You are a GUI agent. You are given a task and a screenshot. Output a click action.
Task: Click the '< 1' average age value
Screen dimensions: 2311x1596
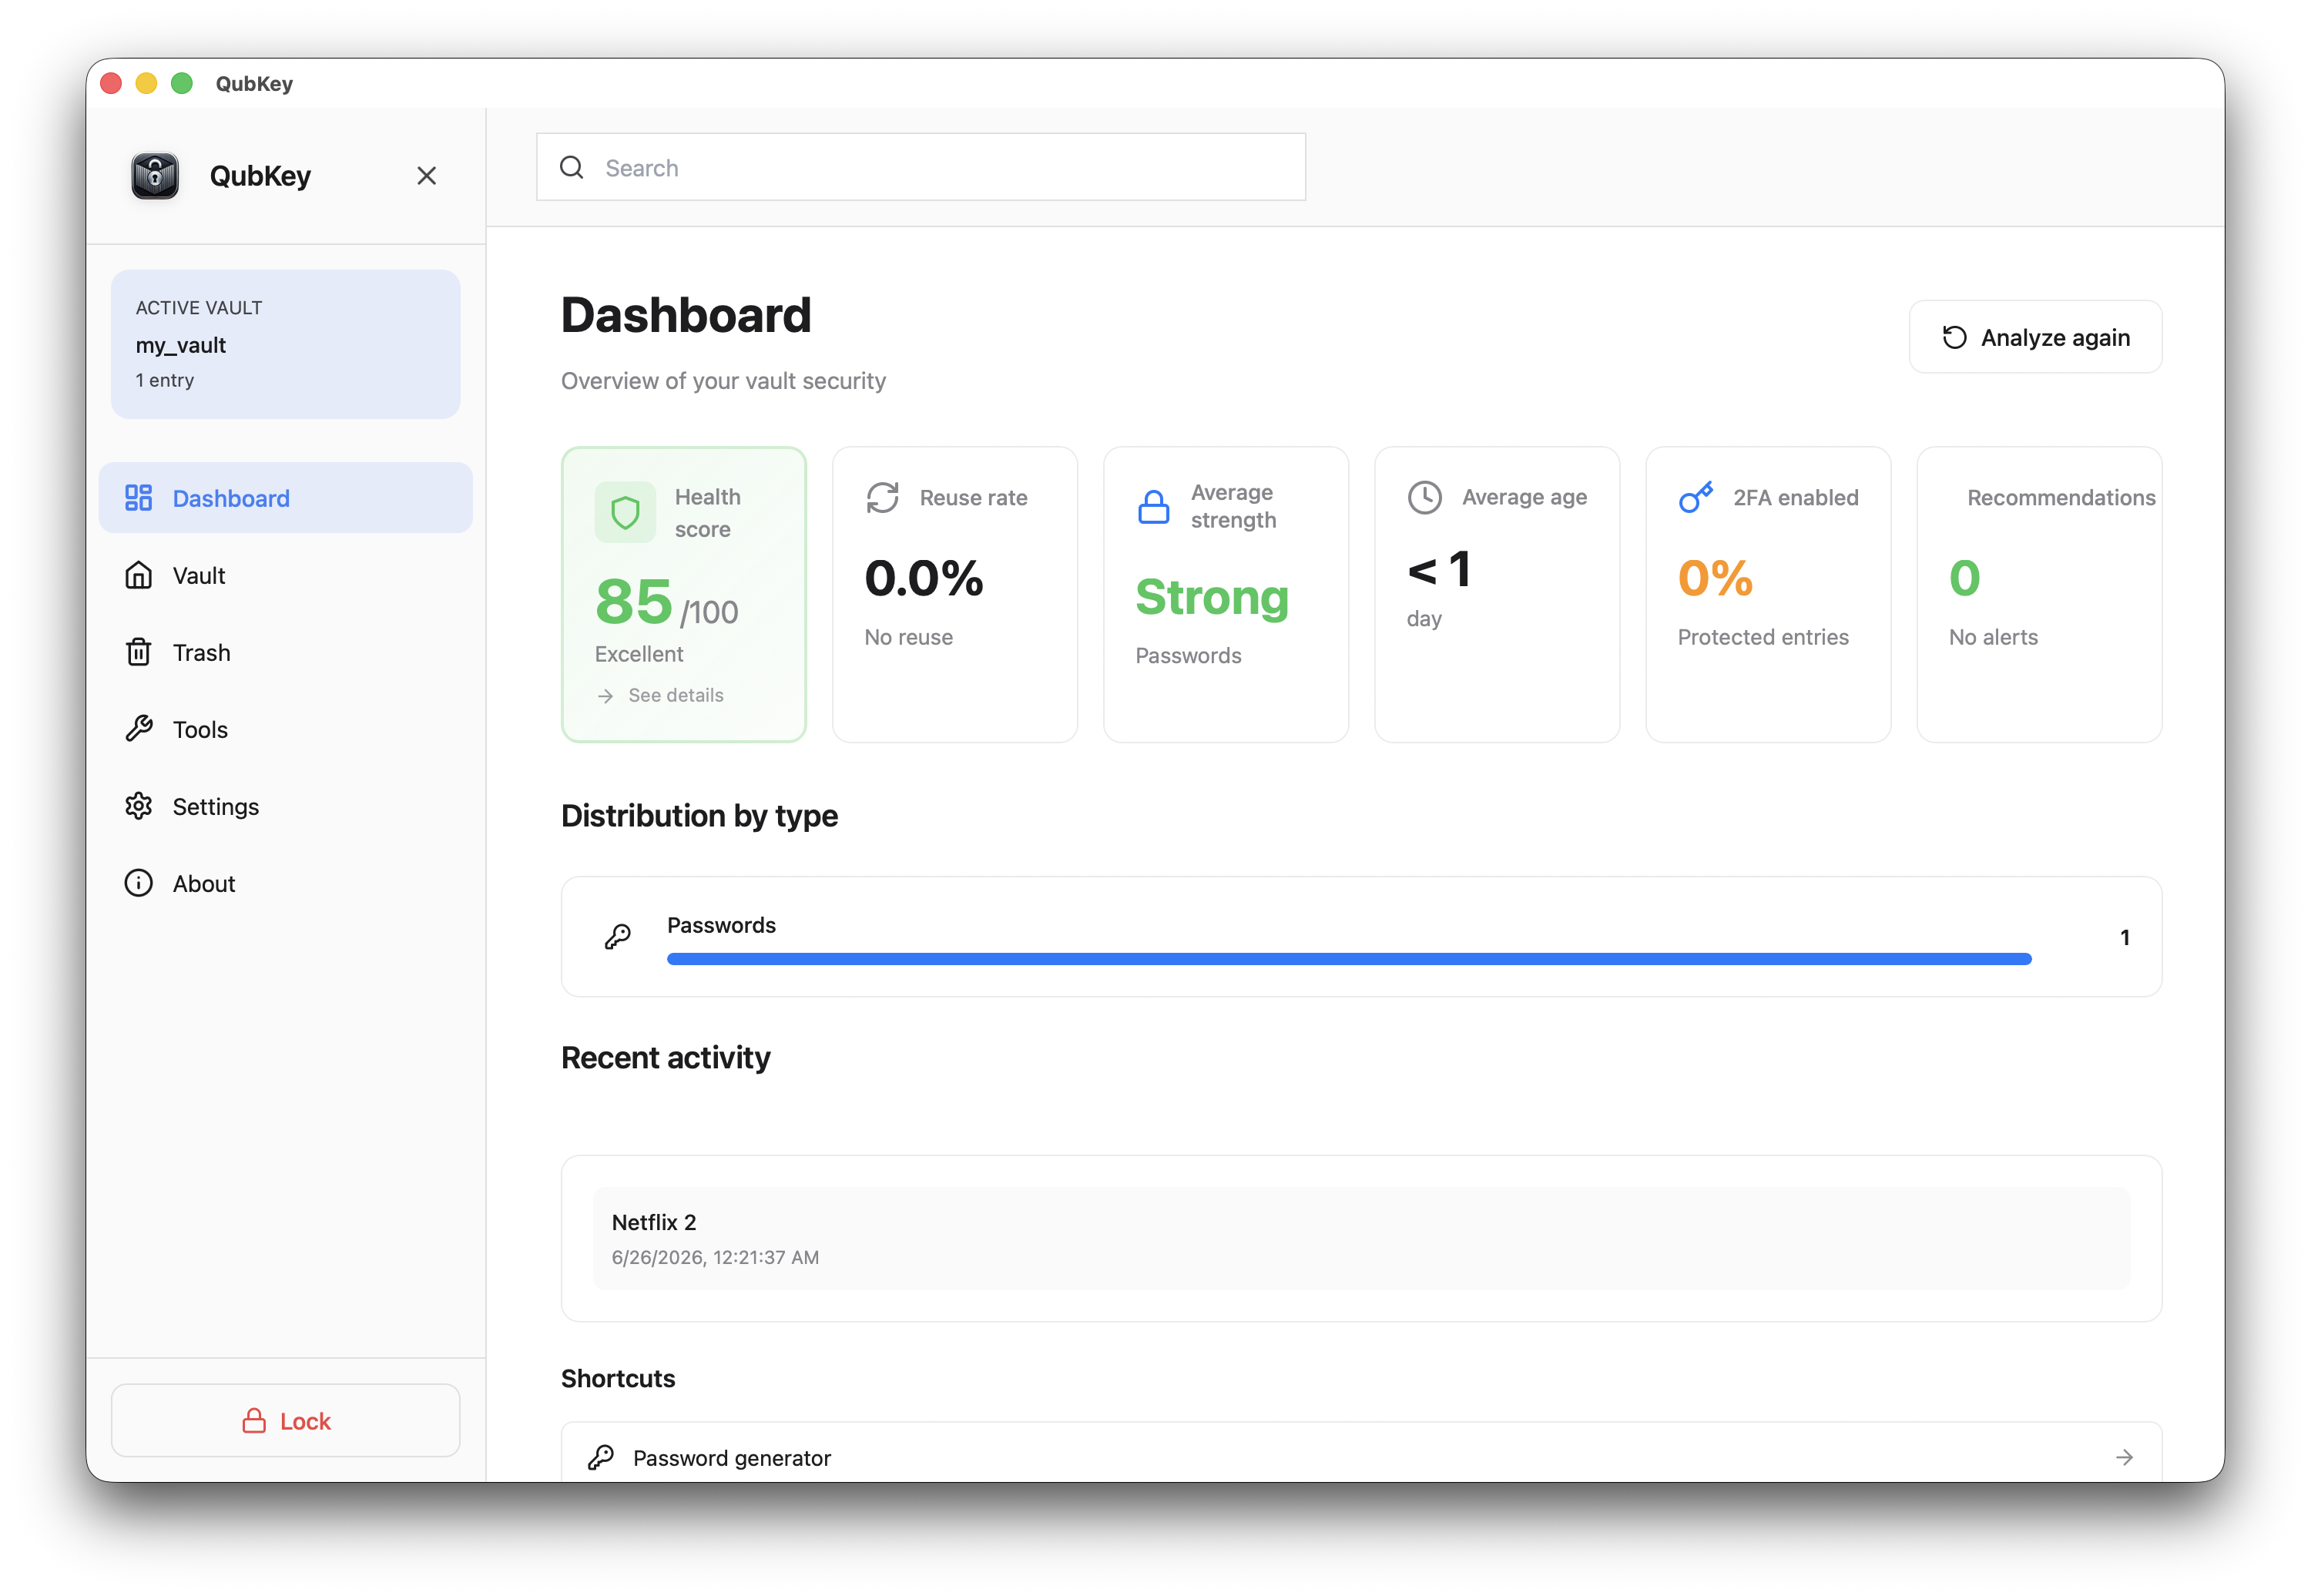coord(1439,570)
